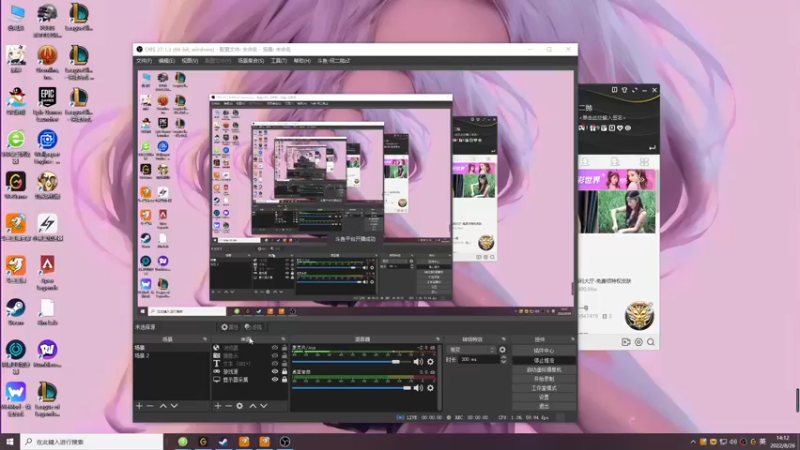The image size is (800, 450).
Task: Mute the Desktop Audio speaker icon
Action: (x=418, y=388)
